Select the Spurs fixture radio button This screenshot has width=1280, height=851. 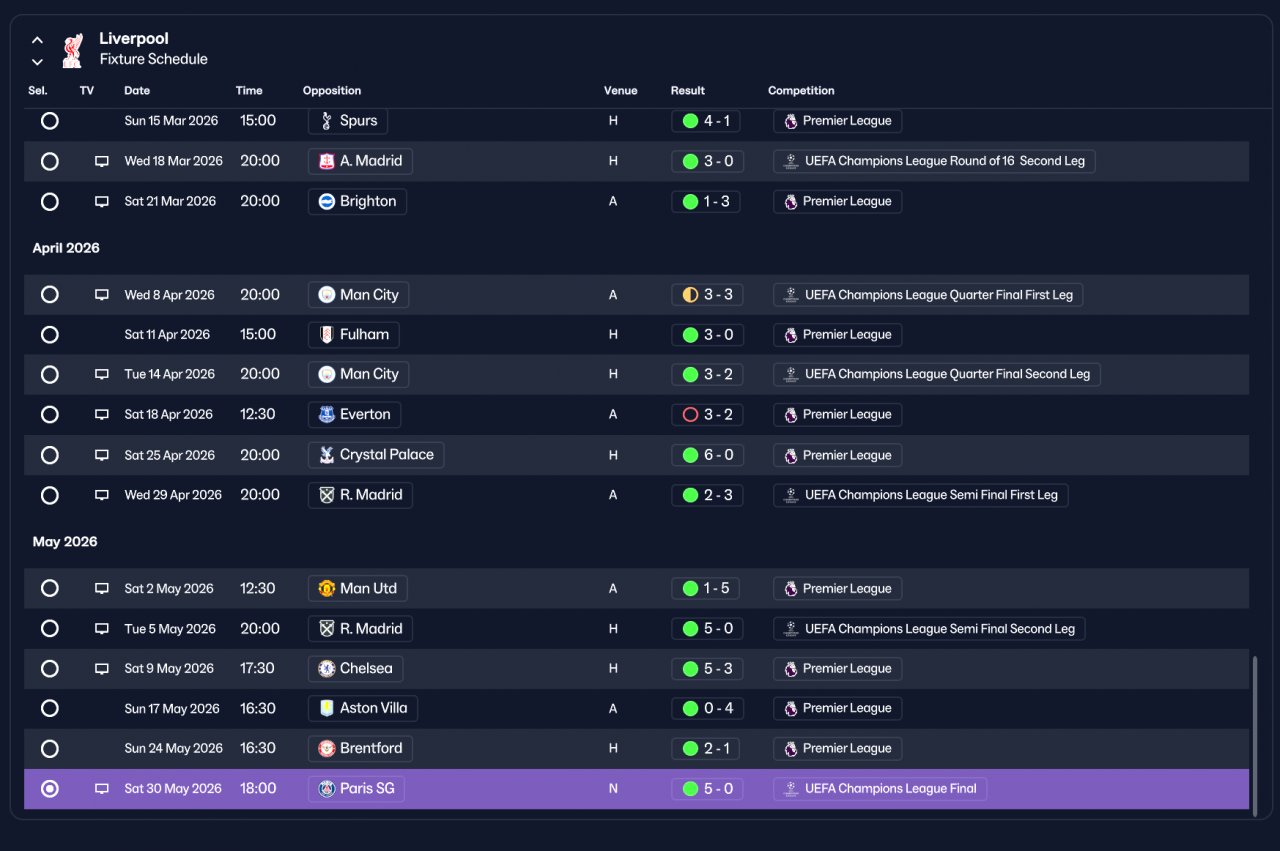50,121
